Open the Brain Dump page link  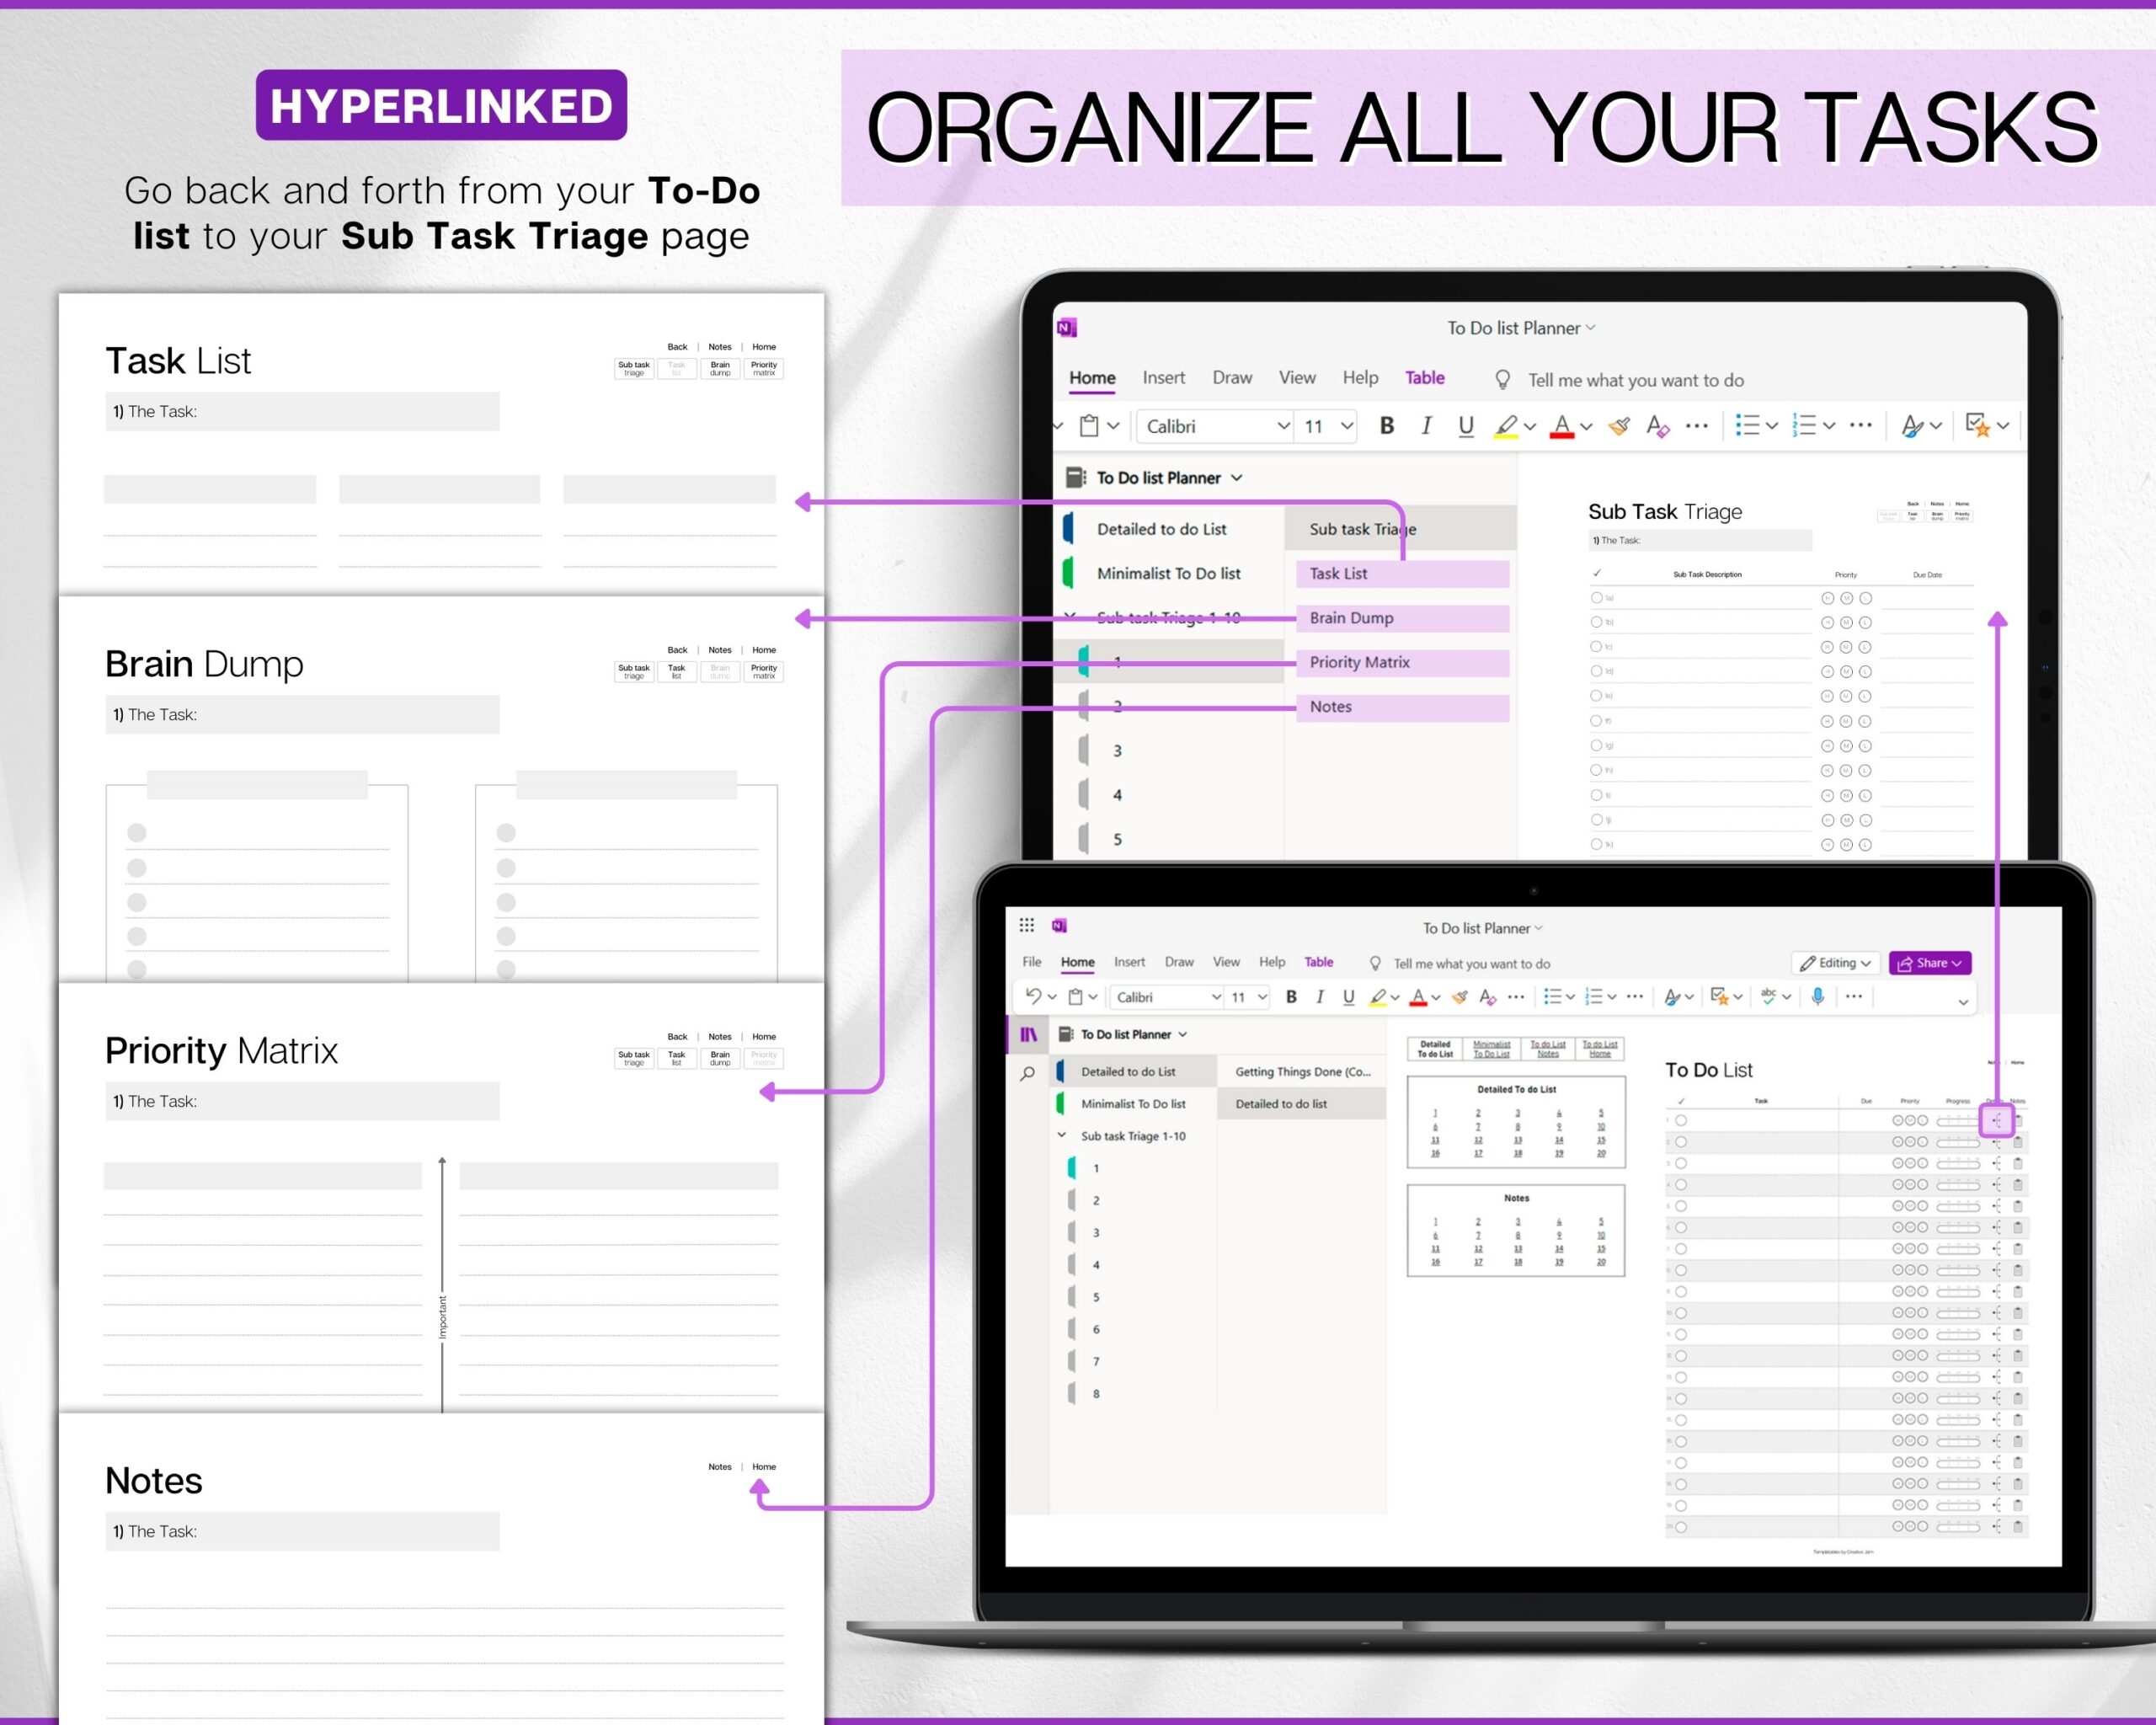pos(1352,618)
